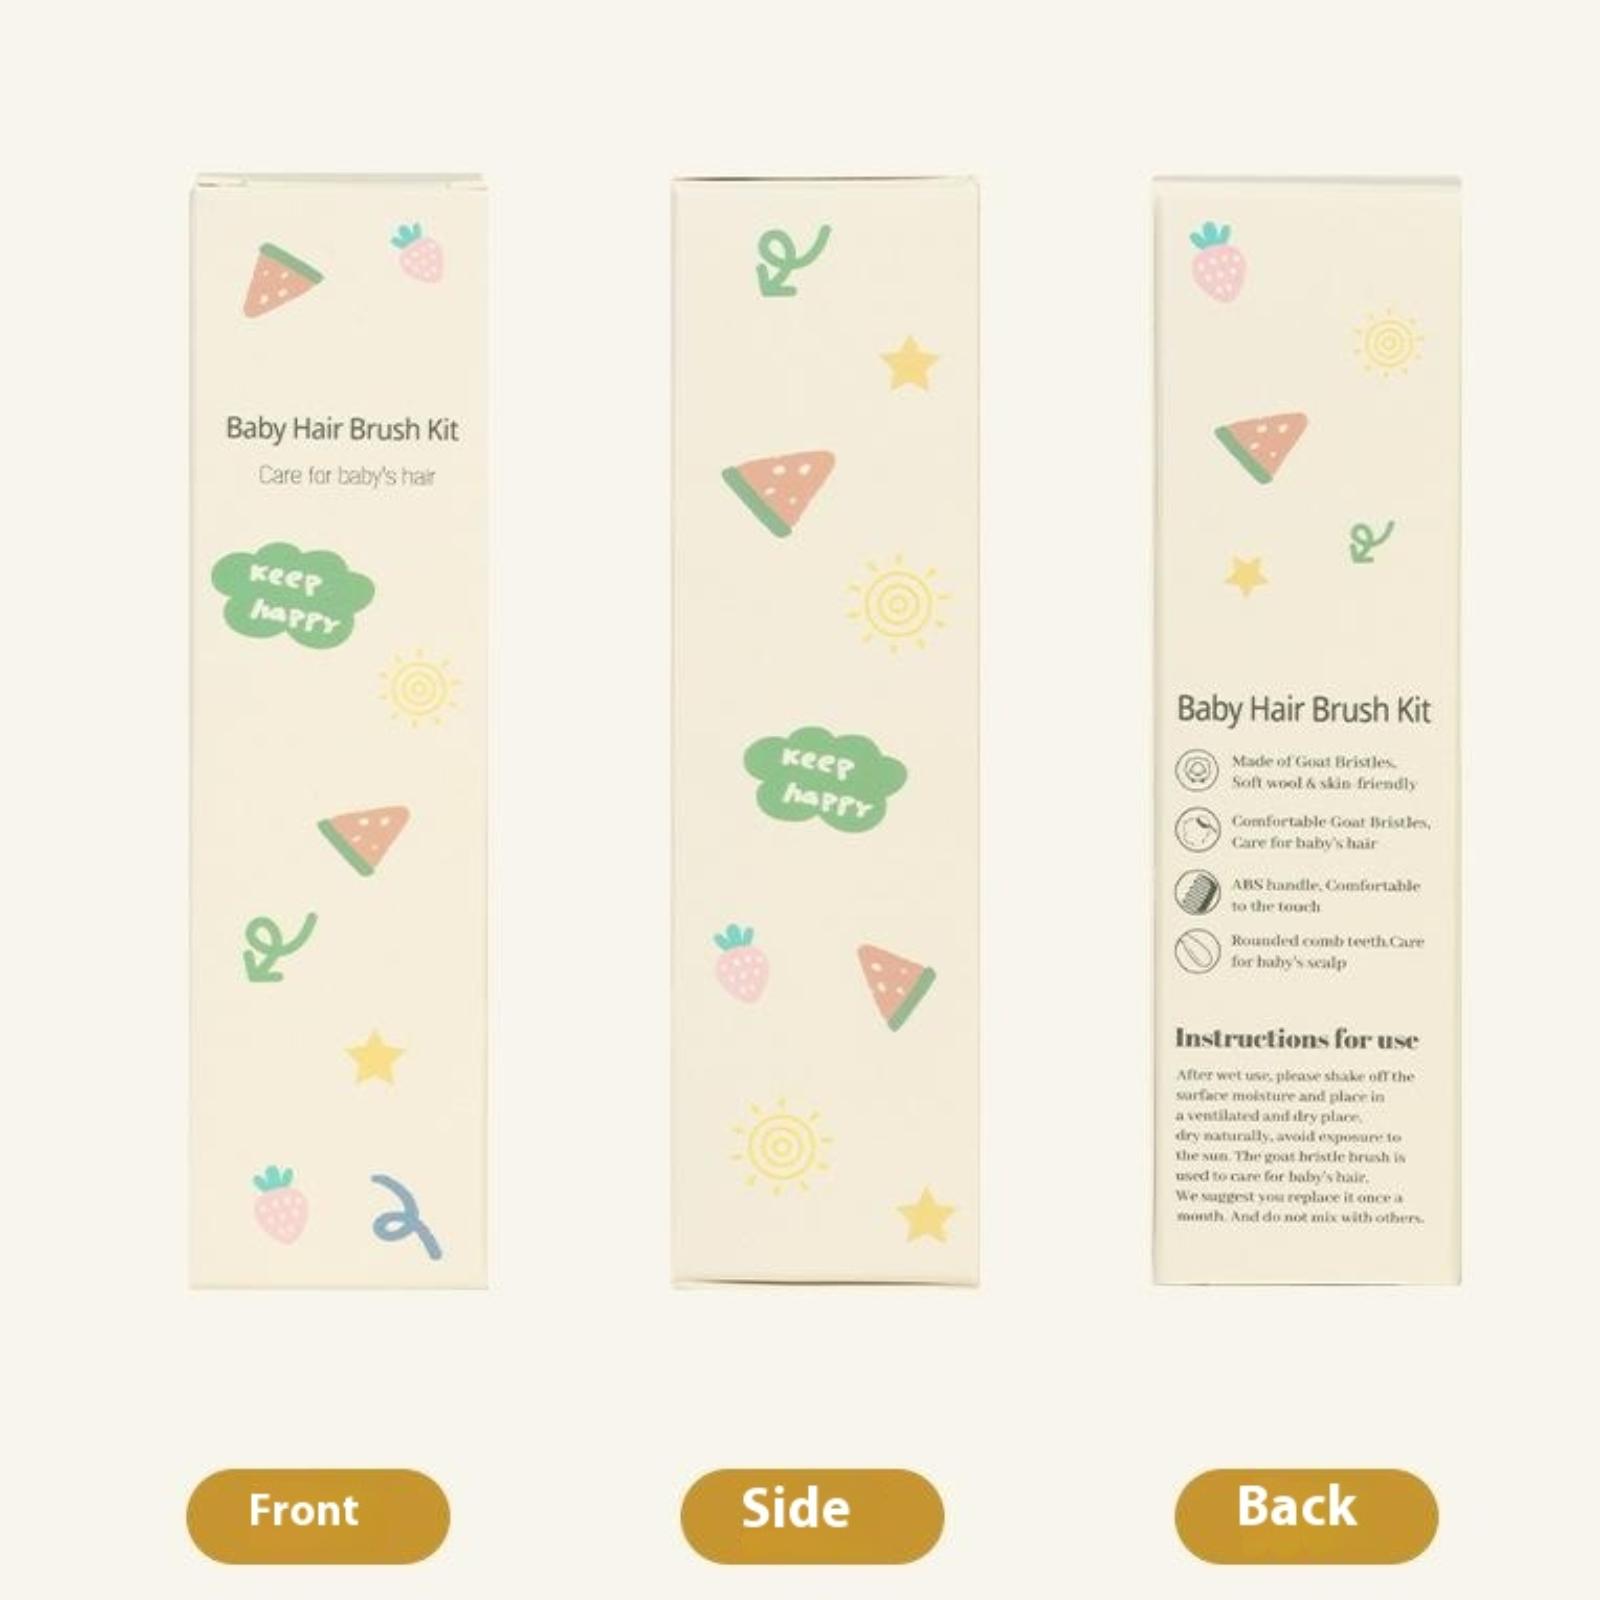Click Baby Hair Brush Kit title on front box

tap(342, 430)
